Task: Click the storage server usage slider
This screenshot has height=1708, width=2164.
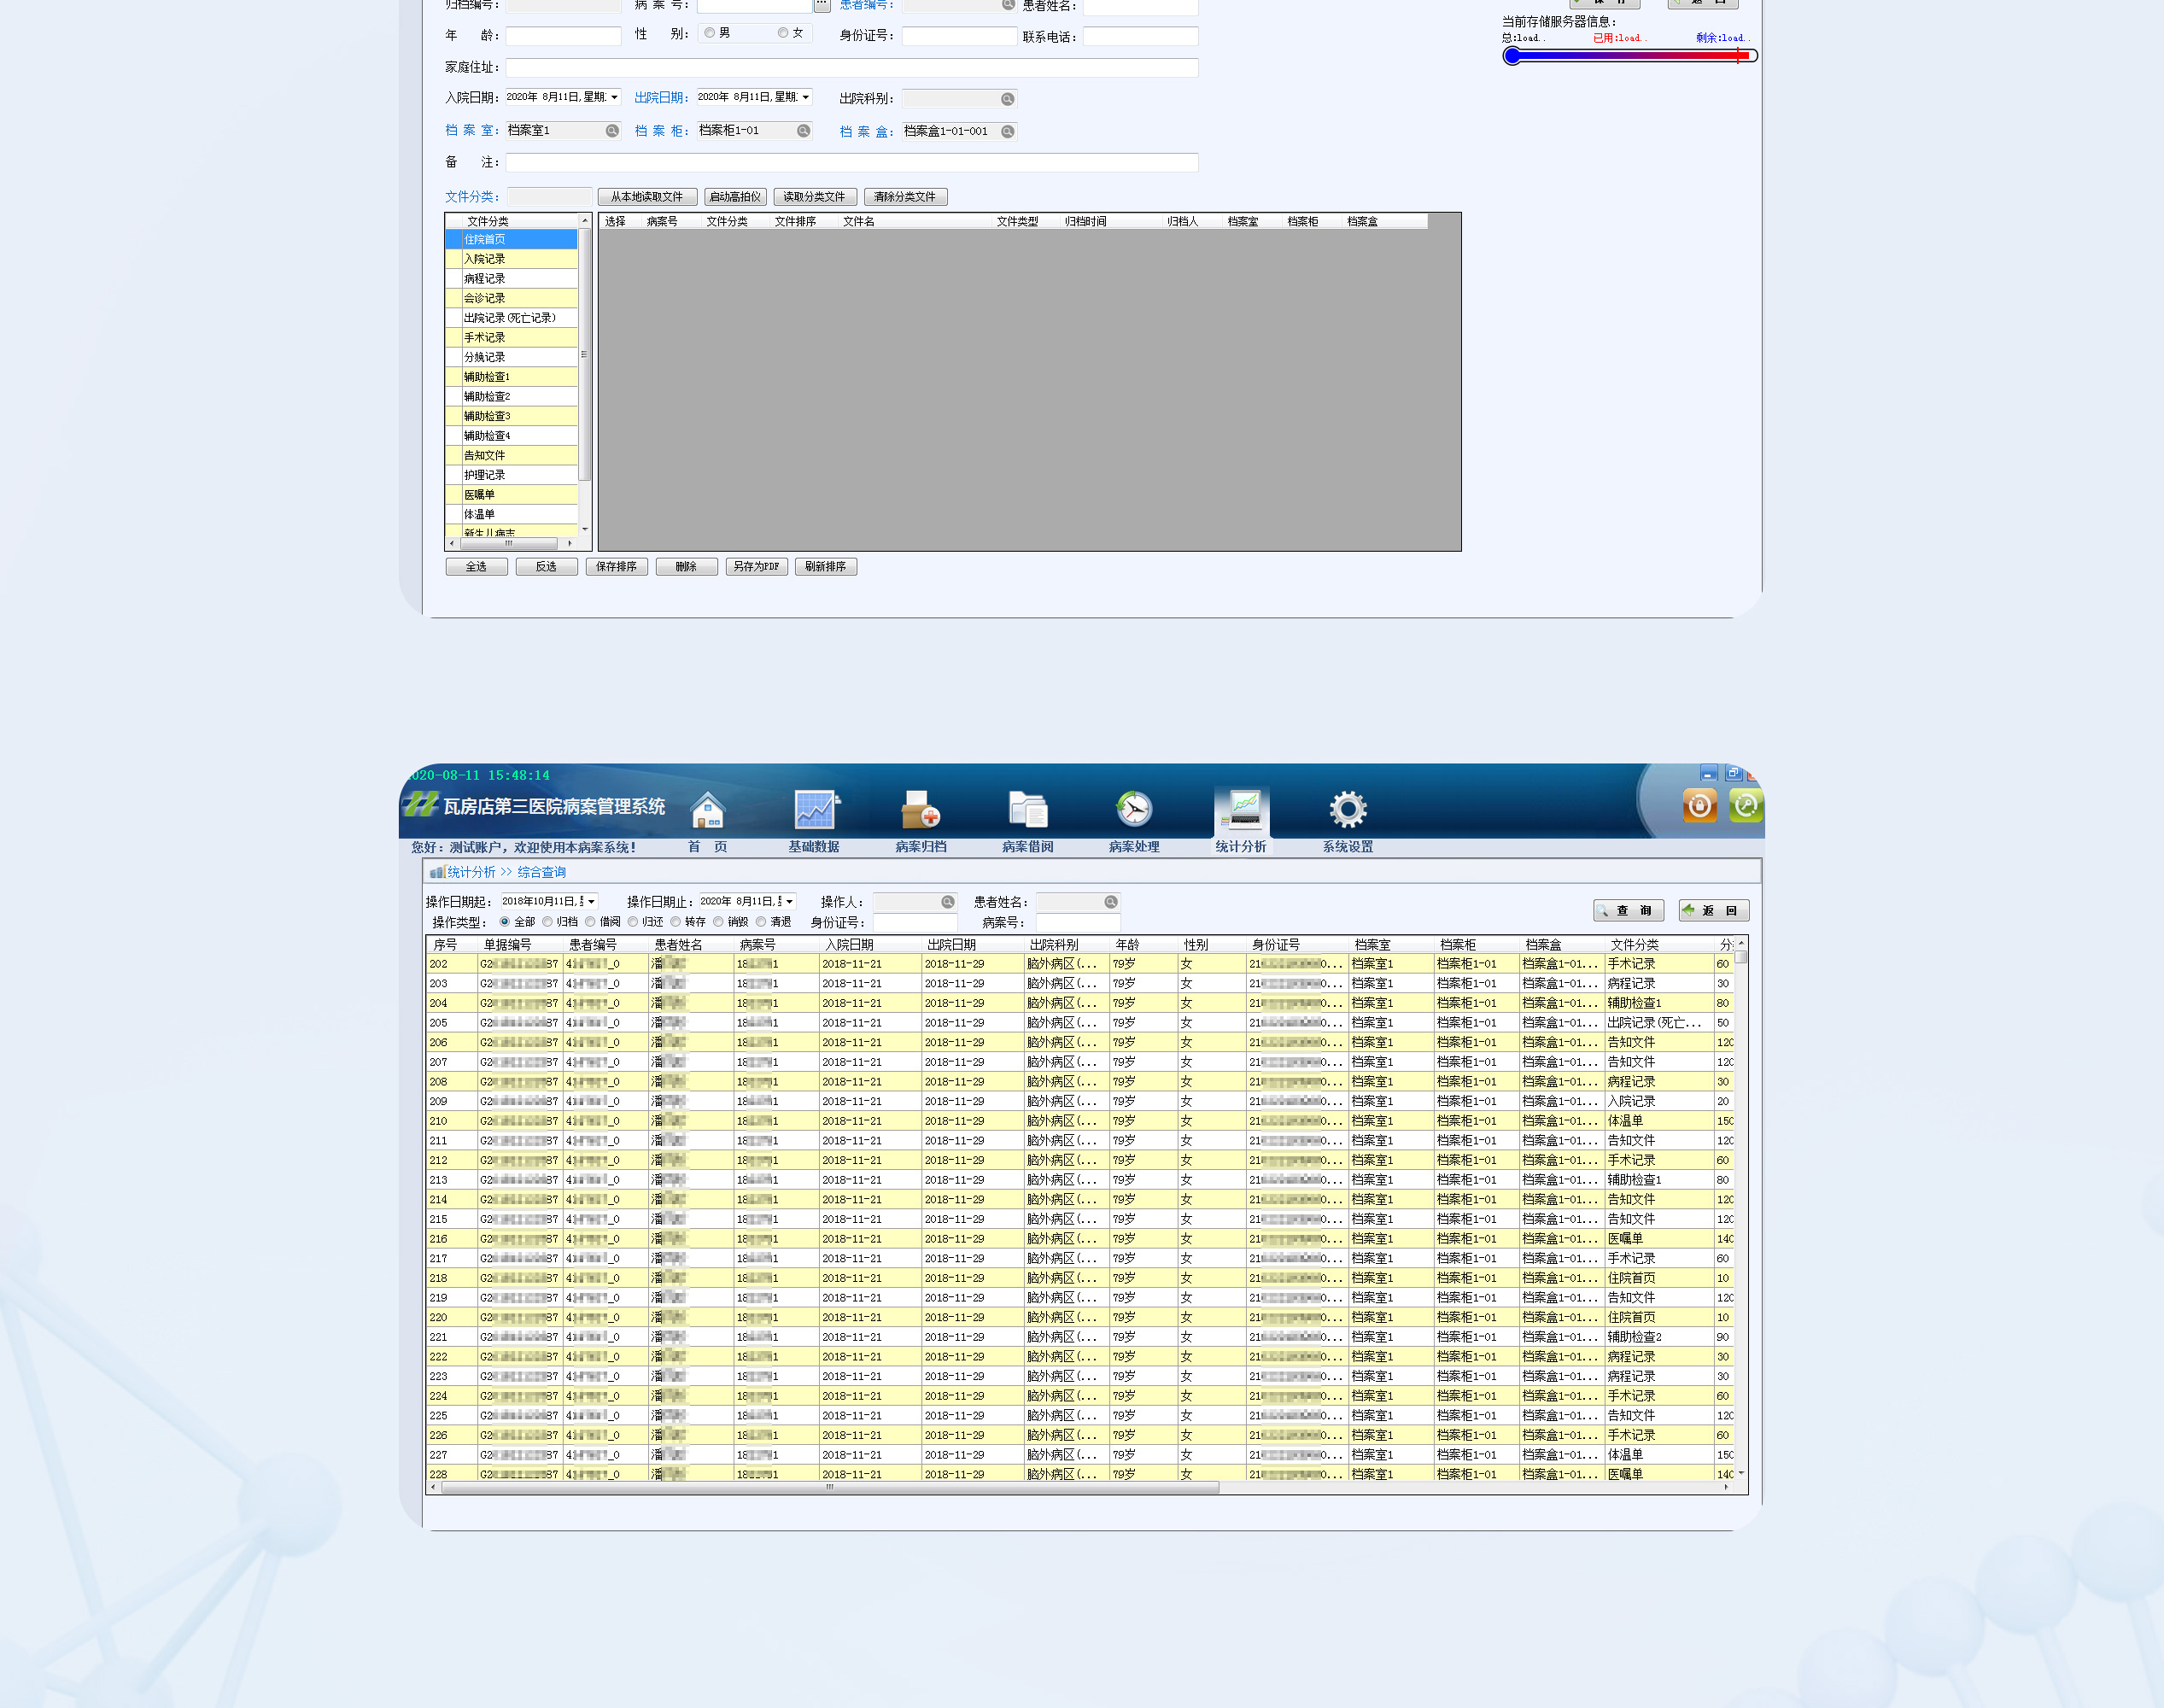Action: (x=1629, y=56)
